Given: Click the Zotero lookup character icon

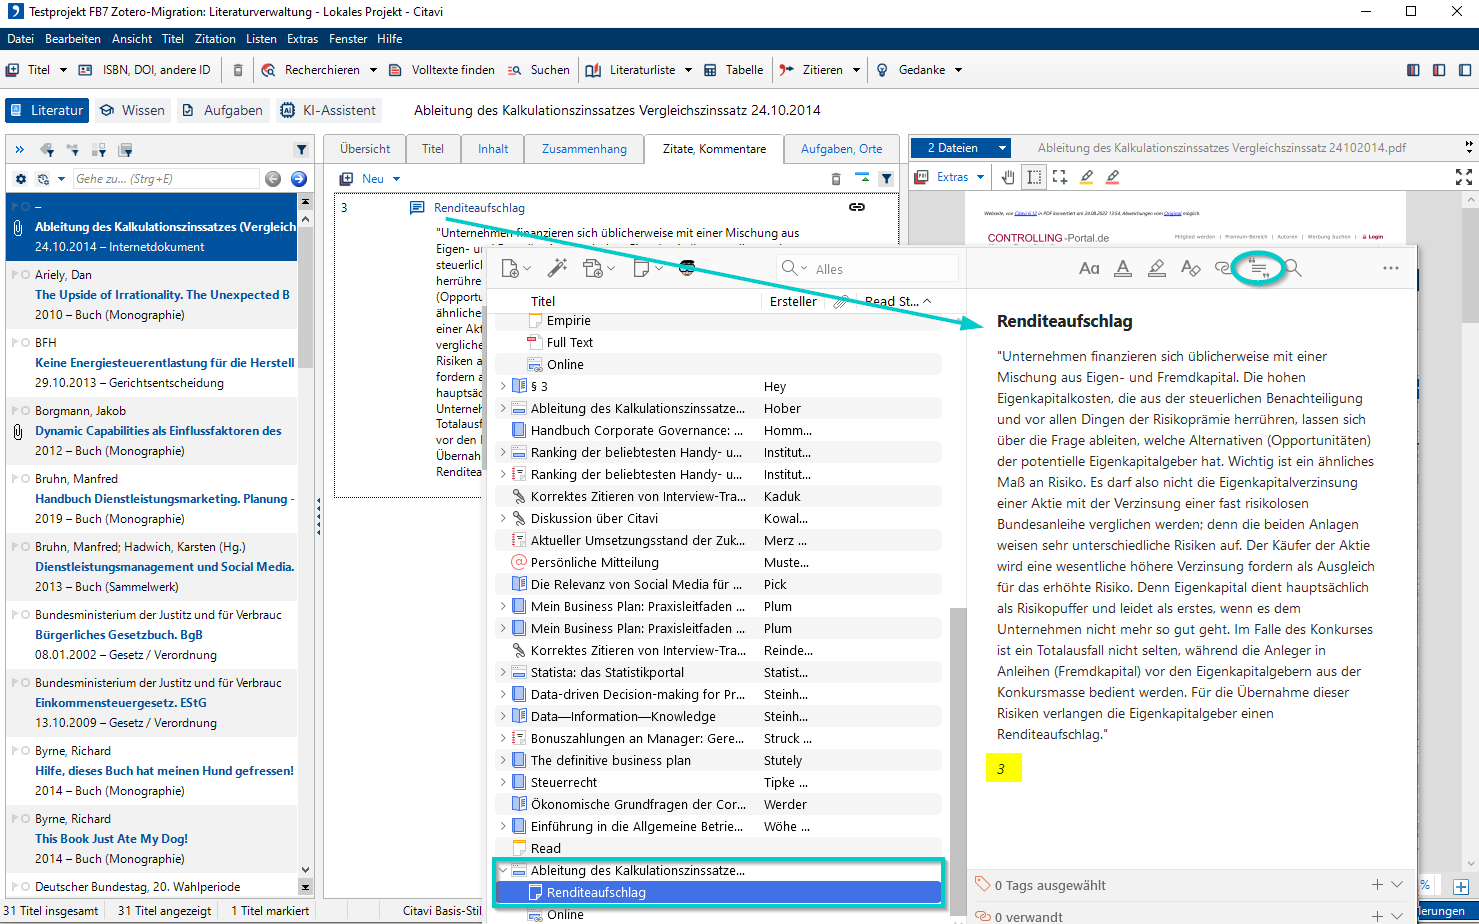Looking at the screenshot, I should 687,268.
